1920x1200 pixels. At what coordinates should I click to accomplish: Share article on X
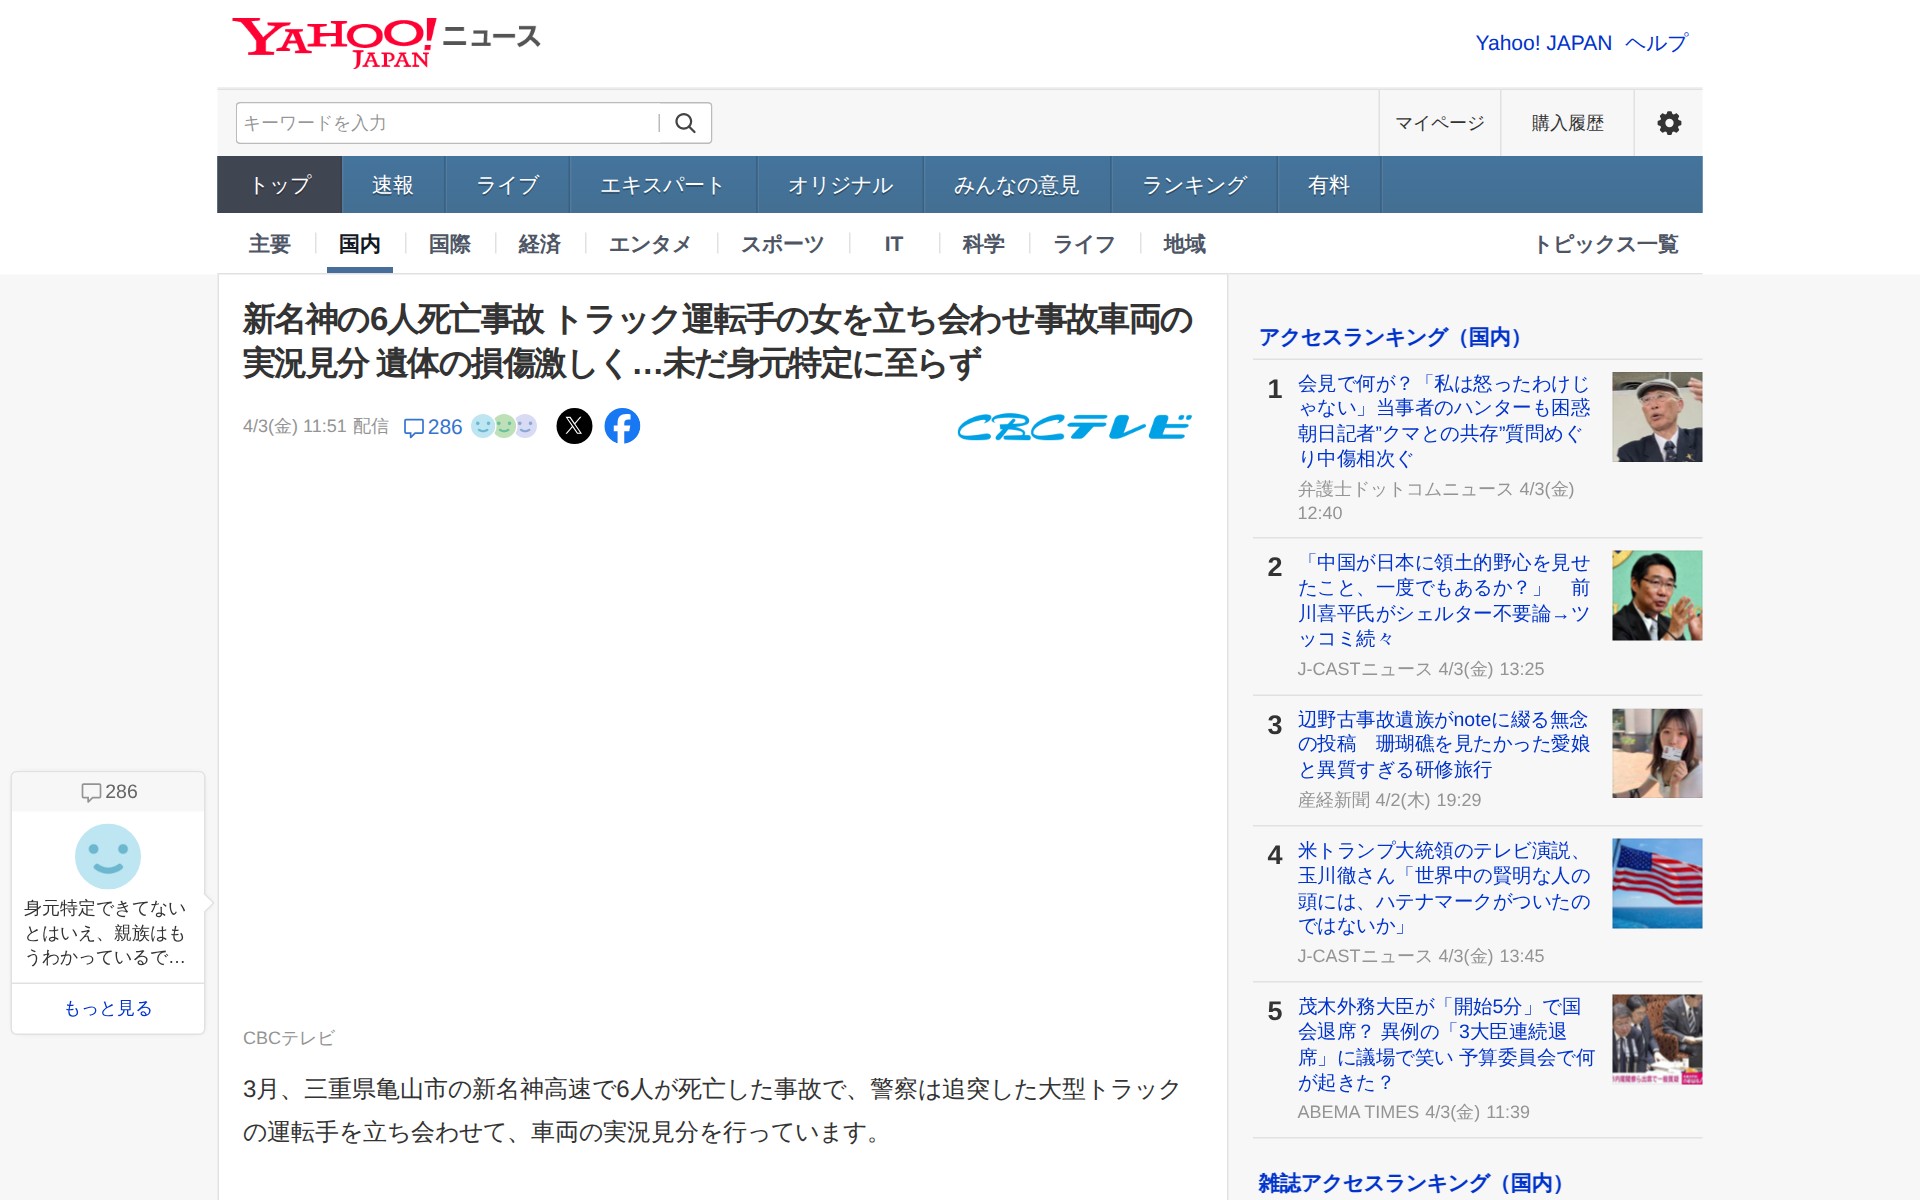click(x=574, y=426)
